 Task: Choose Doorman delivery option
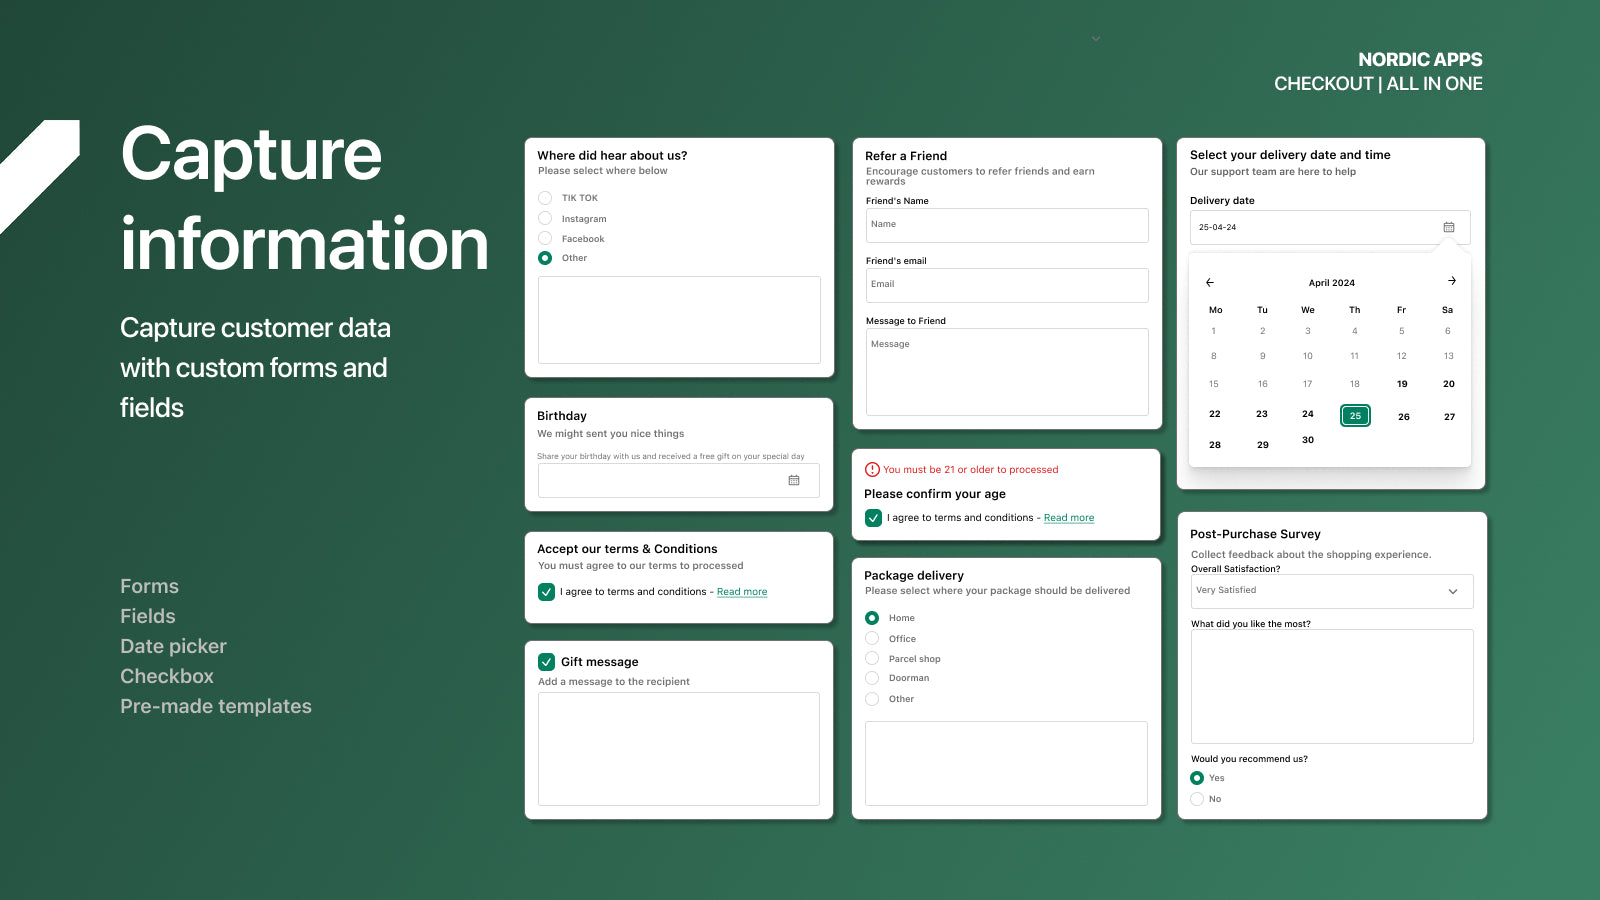872,677
